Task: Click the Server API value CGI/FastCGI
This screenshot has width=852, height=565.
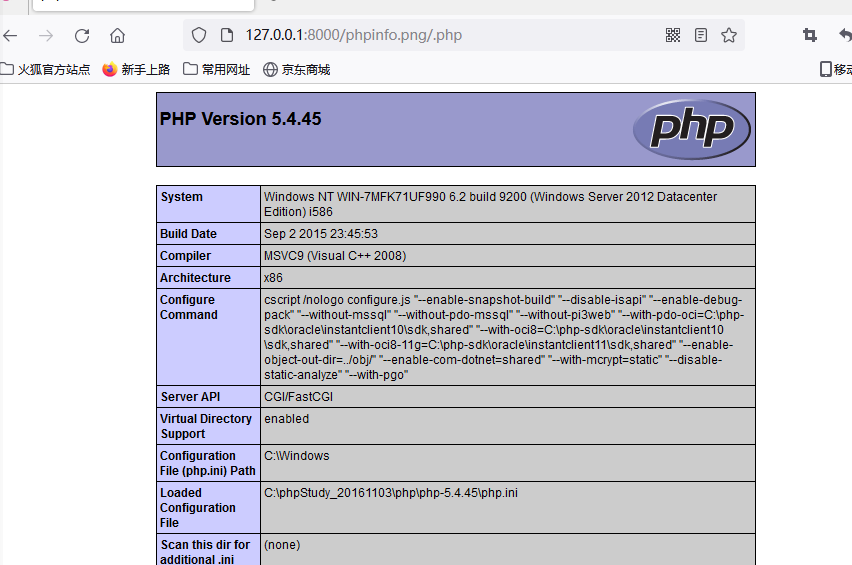Action: pos(298,397)
